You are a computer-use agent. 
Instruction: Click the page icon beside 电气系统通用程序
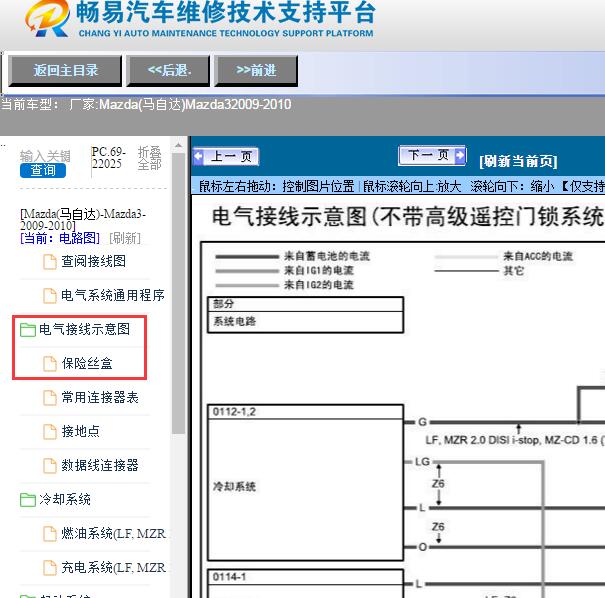tap(49, 296)
